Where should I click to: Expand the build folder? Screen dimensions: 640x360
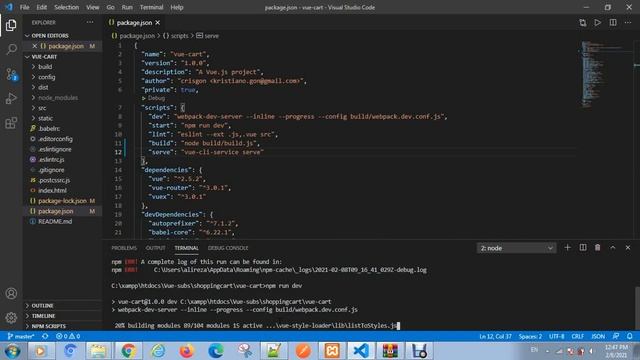tap(45, 67)
